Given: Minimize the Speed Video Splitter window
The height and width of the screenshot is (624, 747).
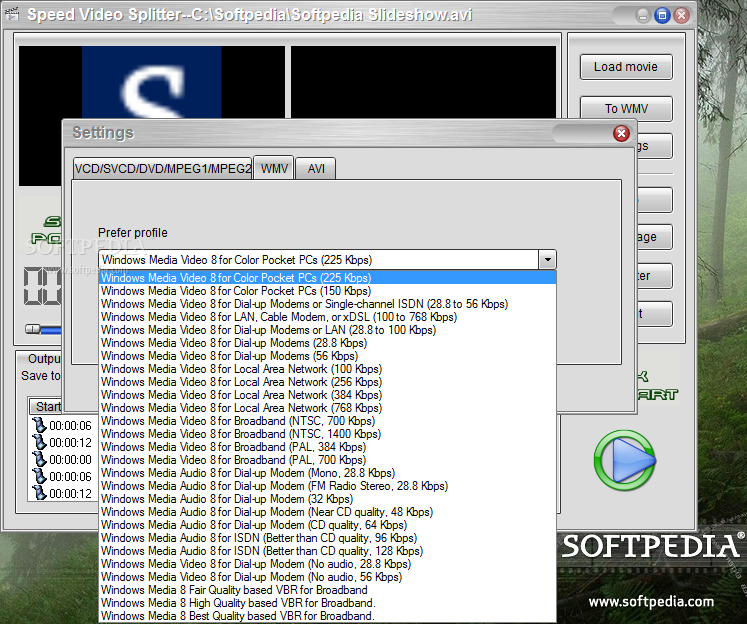Looking at the screenshot, I should click(643, 15).
